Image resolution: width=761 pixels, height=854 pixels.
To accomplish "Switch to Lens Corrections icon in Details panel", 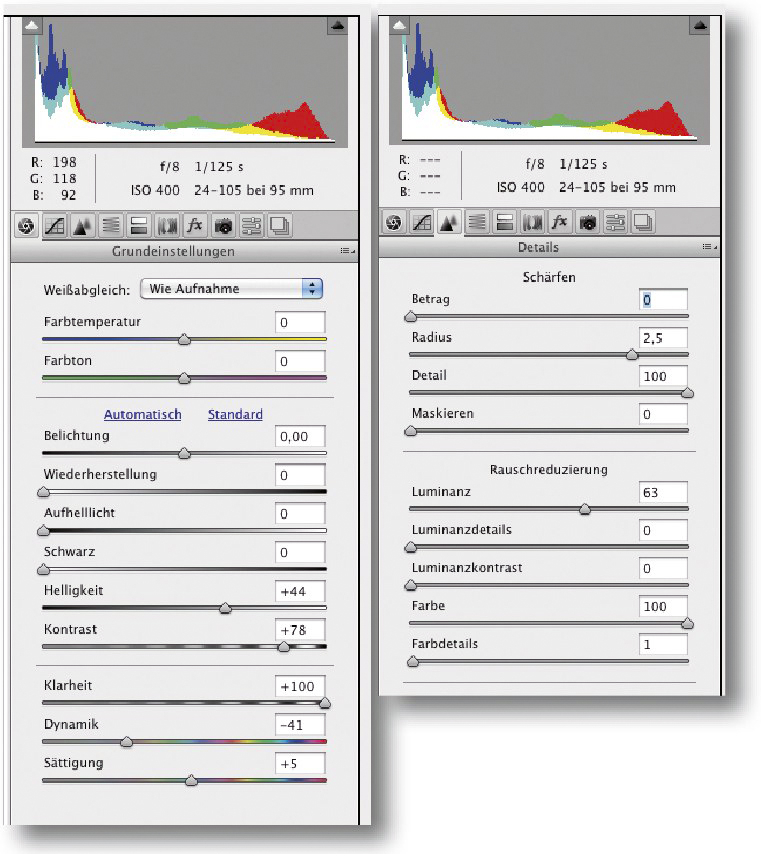I will 533,222.
